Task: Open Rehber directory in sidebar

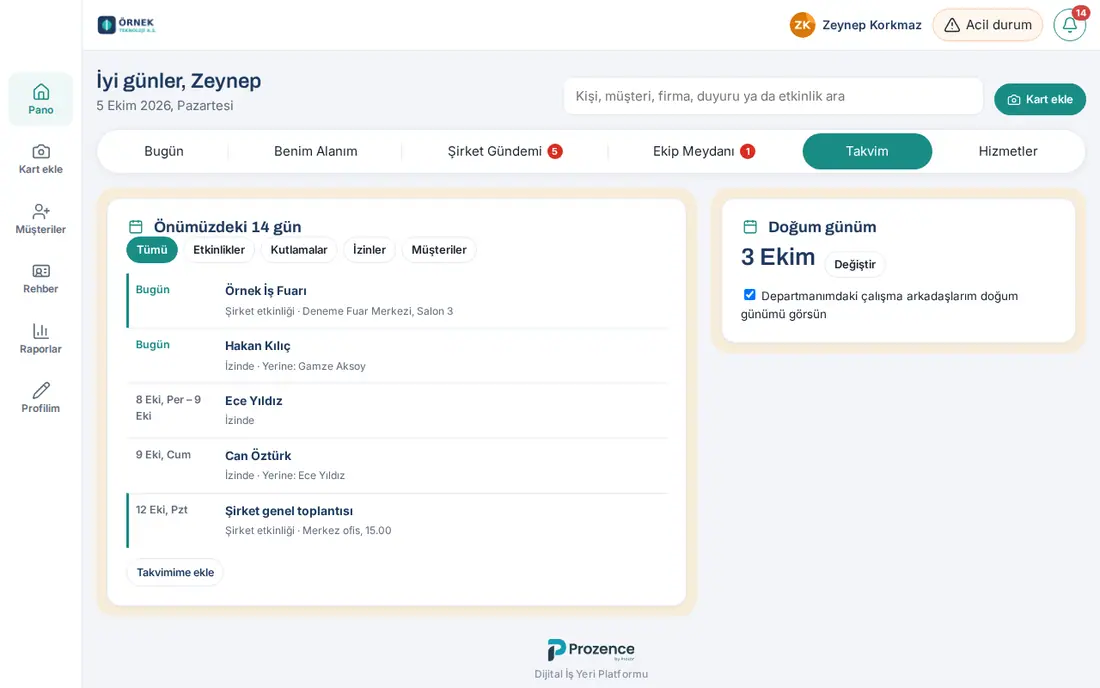Action: pyautogui.click(x=41, y=278)
